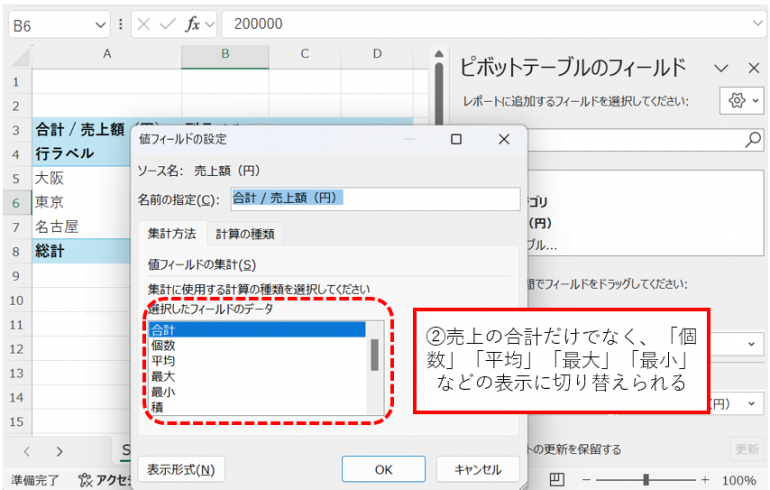The image size is (770, 490).
Task: Click the accessibility icon in status bar
Action: (86, 480)
